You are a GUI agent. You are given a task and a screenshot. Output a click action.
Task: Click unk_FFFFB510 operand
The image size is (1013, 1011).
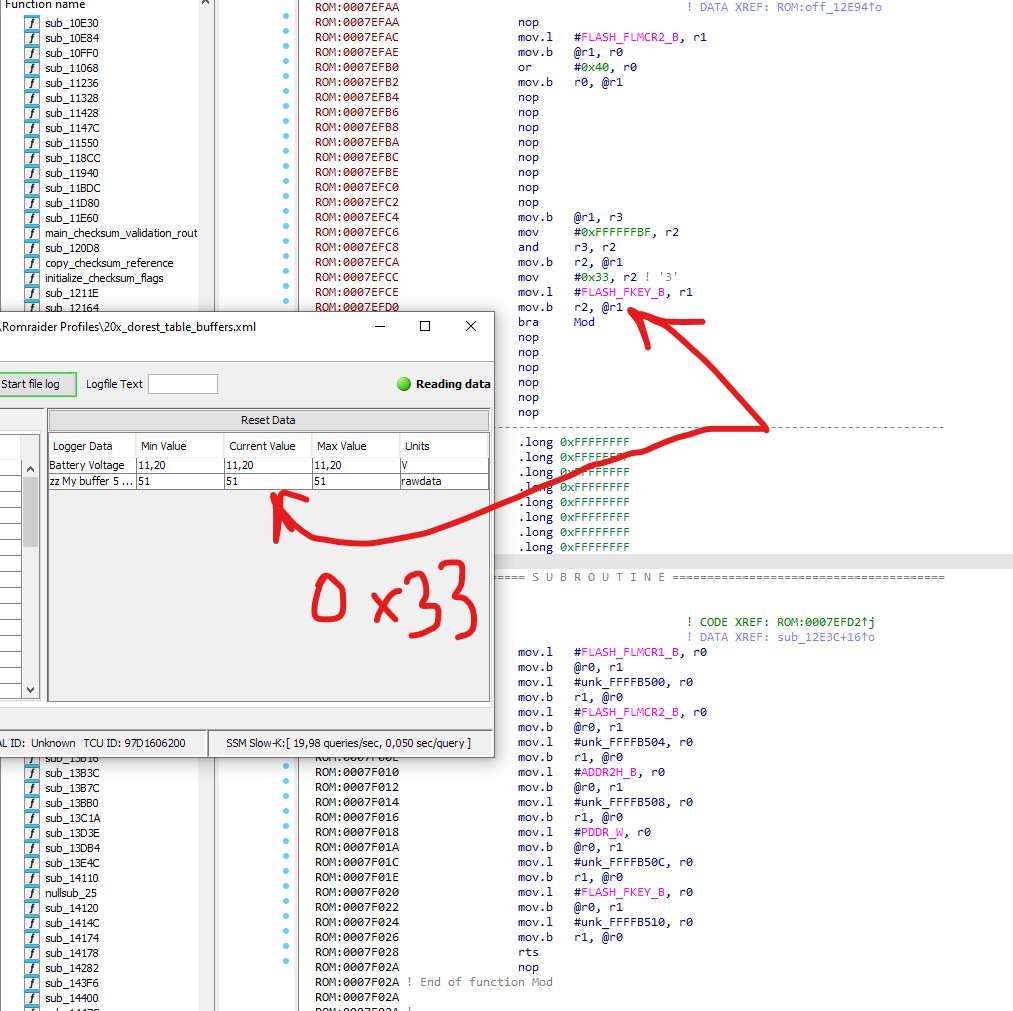626,922
